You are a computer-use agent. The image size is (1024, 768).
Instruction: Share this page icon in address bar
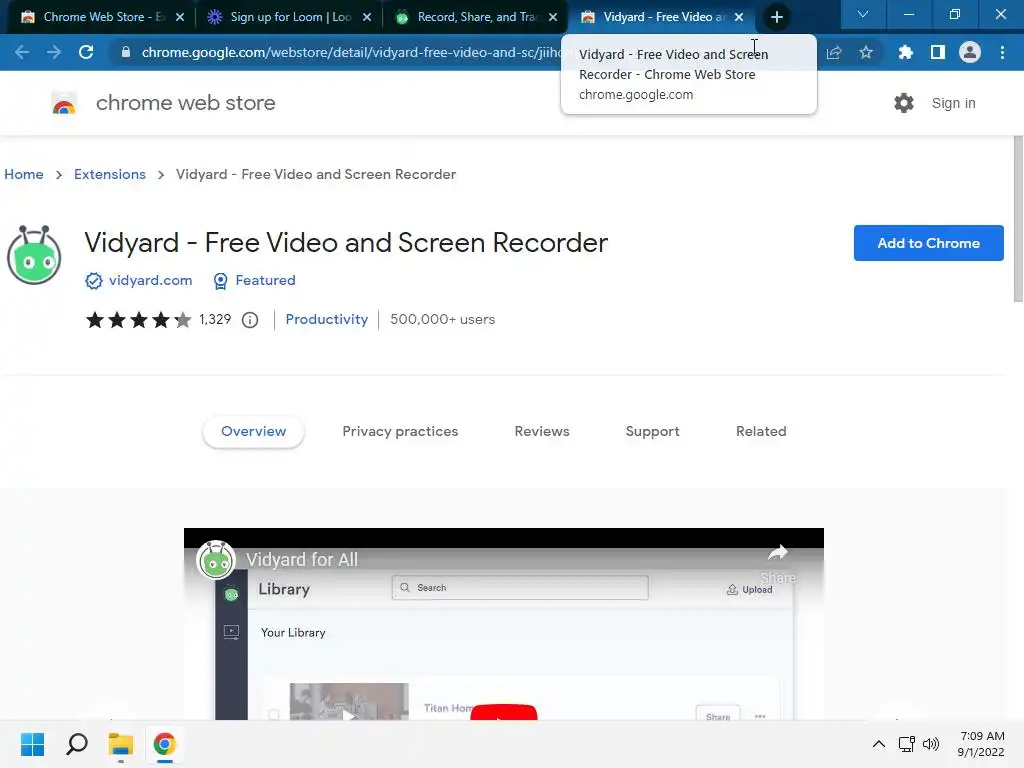(834, 52)
